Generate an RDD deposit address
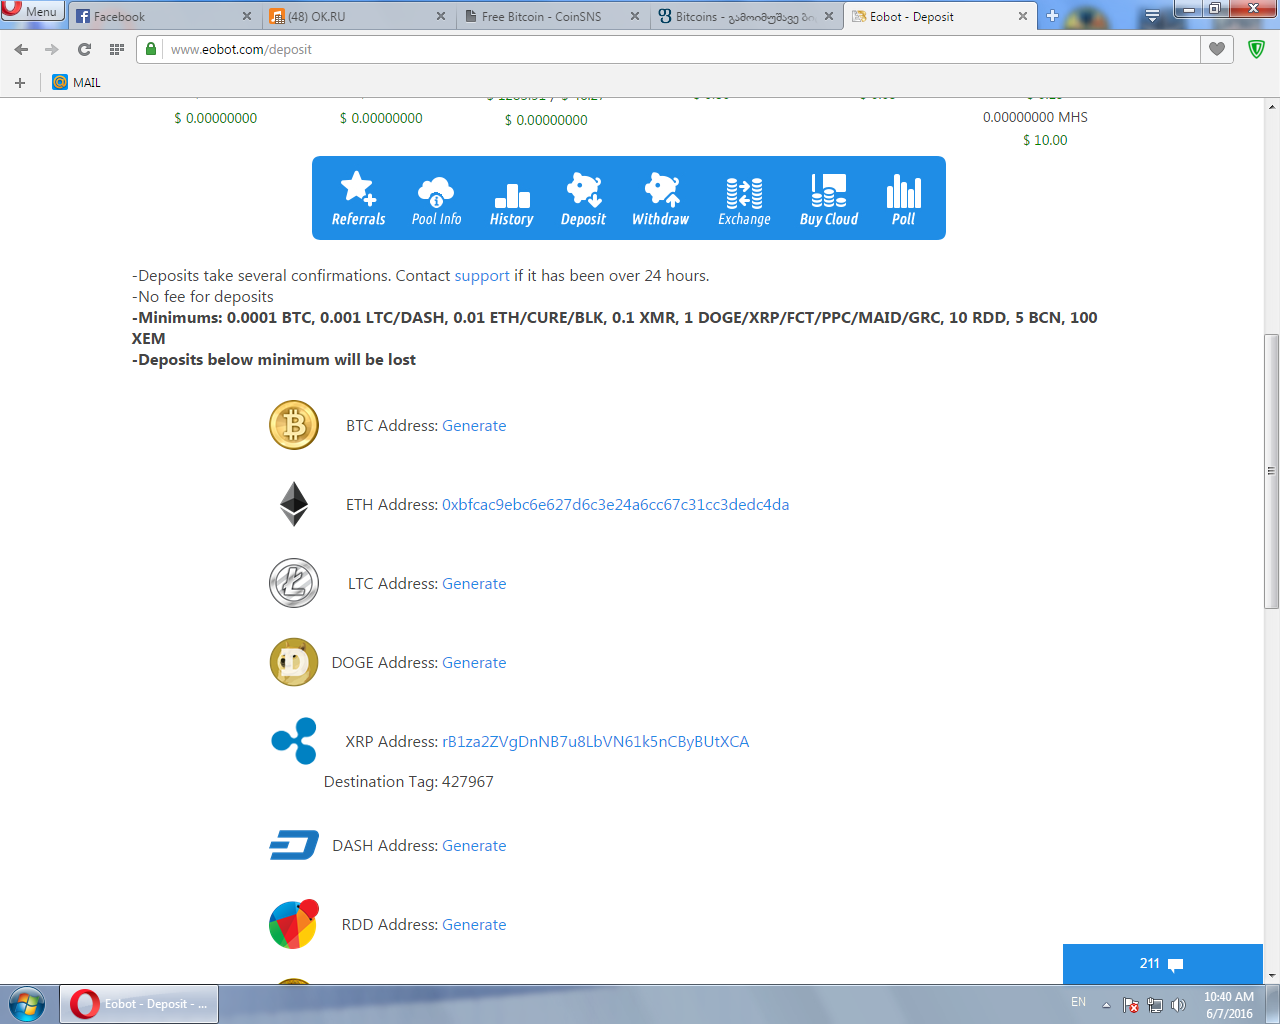Viewport: 1280px width, 1024px height. [x=474, y=924]
